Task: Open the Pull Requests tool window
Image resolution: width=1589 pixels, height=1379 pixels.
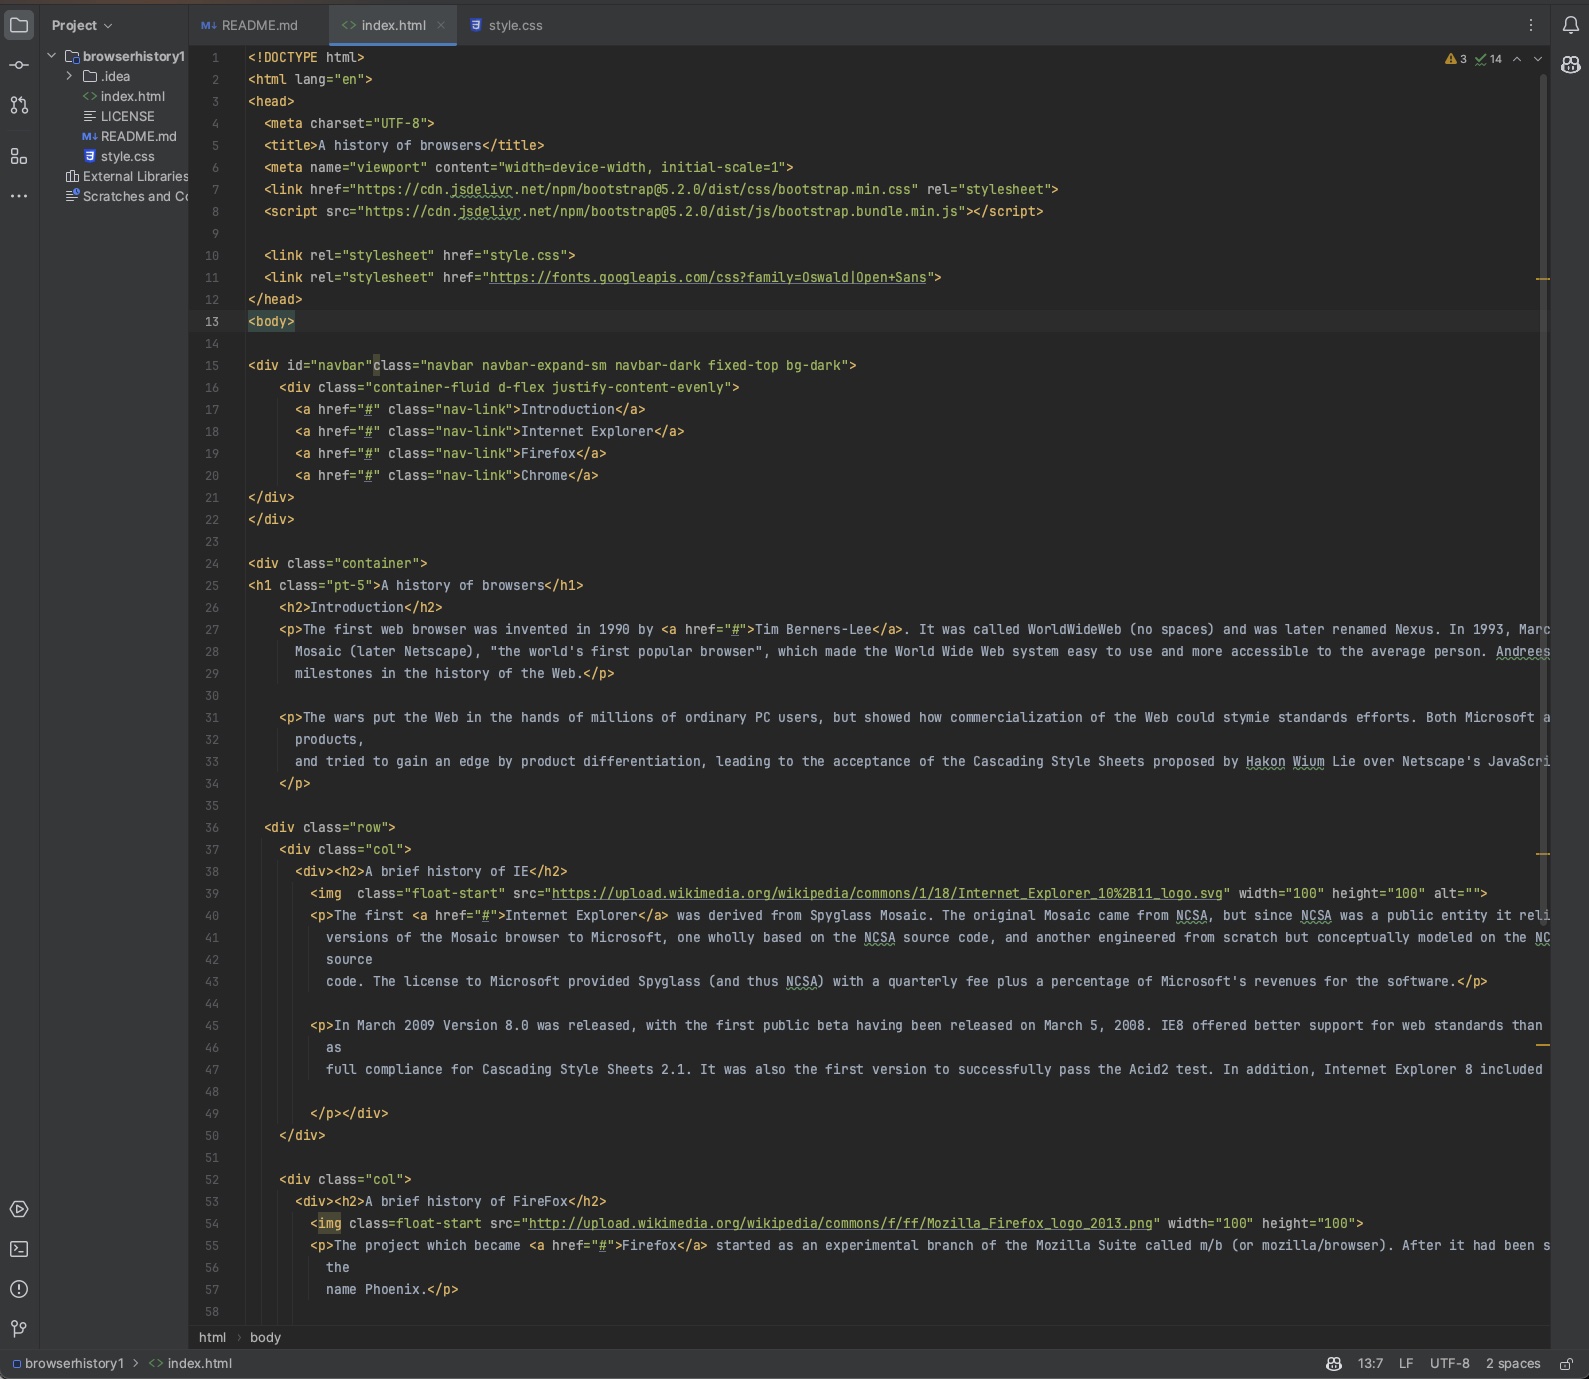Action: tap(19, 105)
